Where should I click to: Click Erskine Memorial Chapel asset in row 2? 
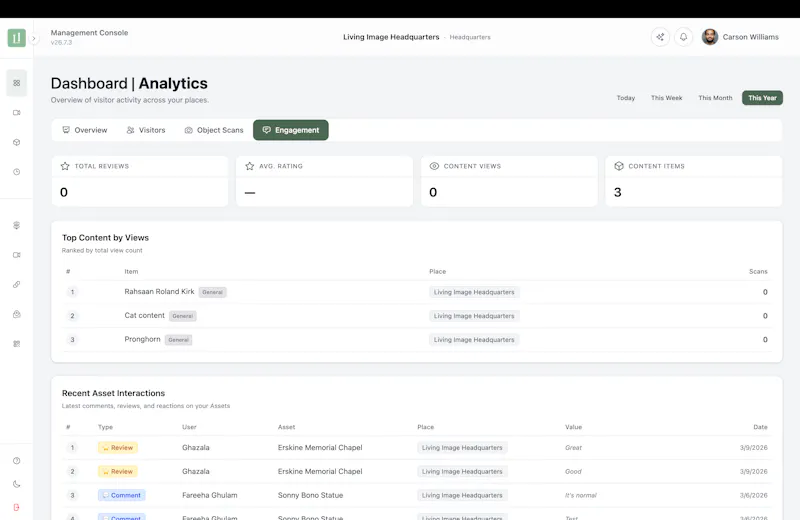pyautogui.click(x=320, y=472)
